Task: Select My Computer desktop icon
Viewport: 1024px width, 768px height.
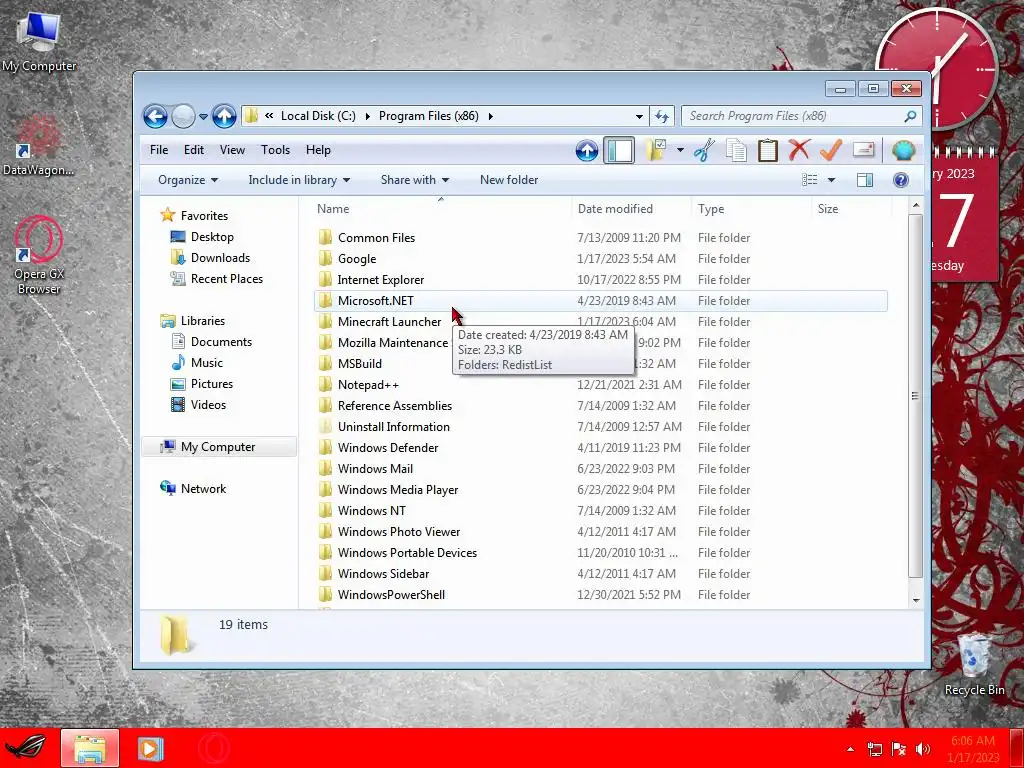Action: pos(39,40)
